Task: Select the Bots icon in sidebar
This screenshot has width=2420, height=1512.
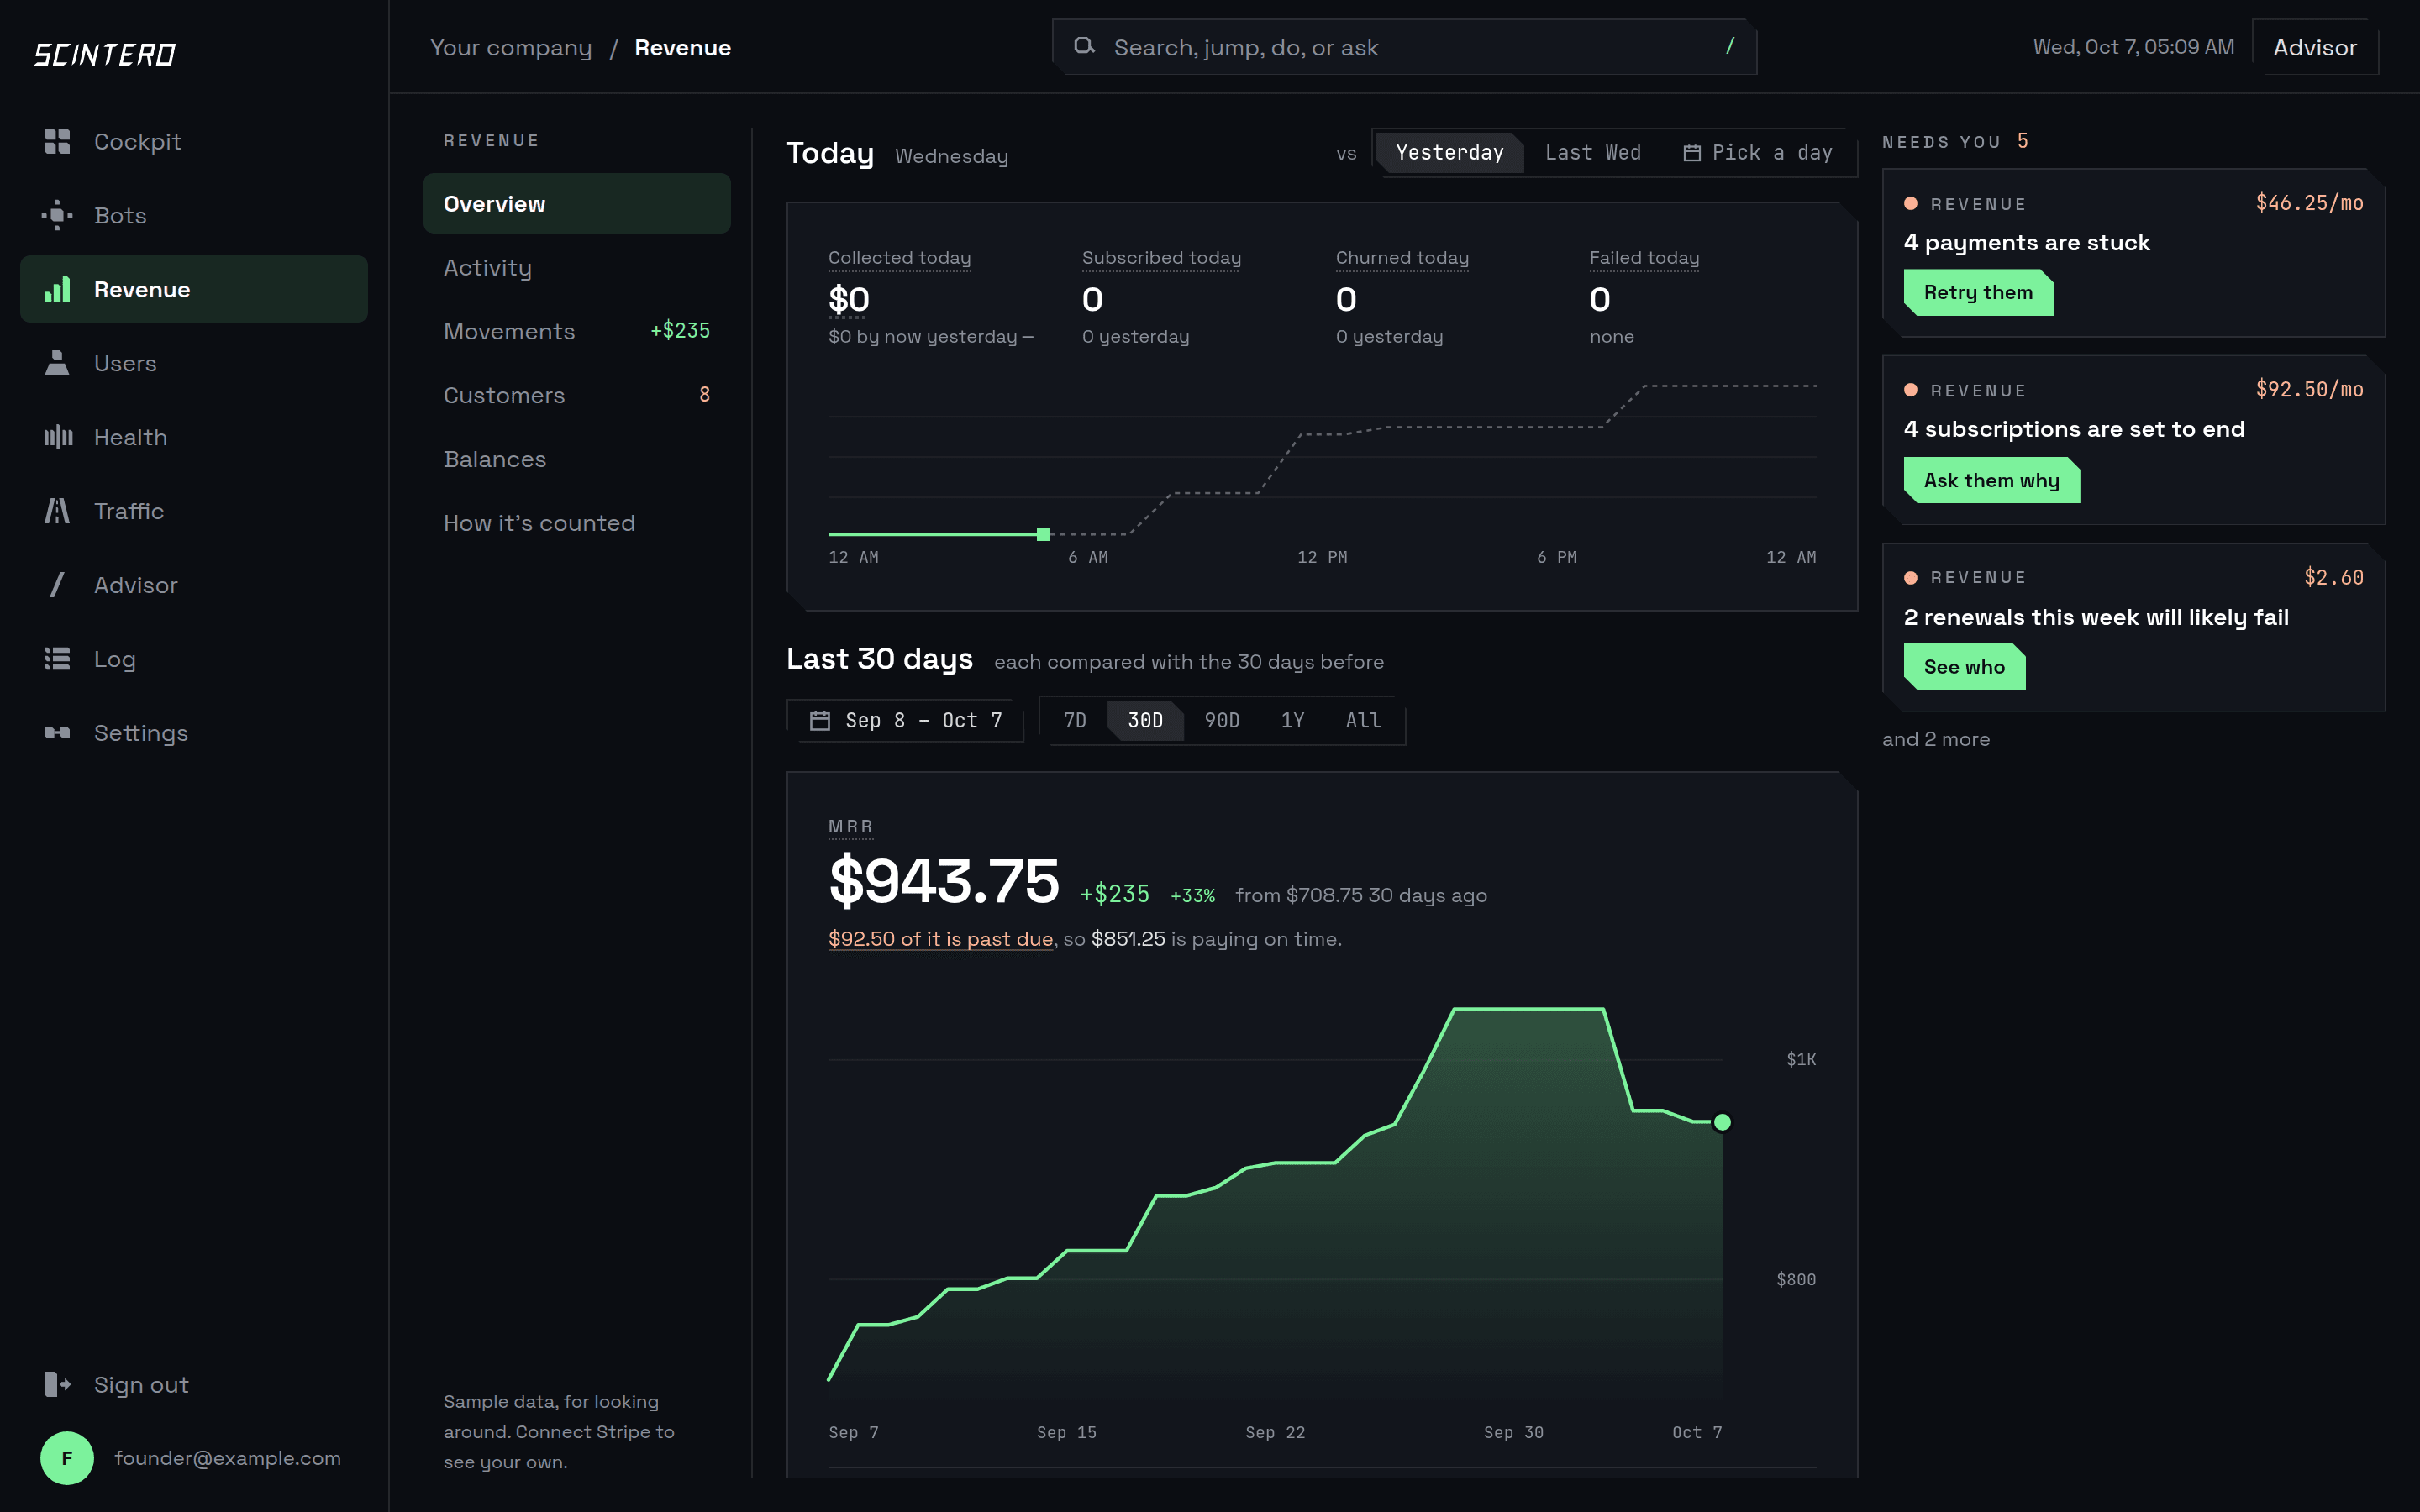Action: [x=57, y=215]
